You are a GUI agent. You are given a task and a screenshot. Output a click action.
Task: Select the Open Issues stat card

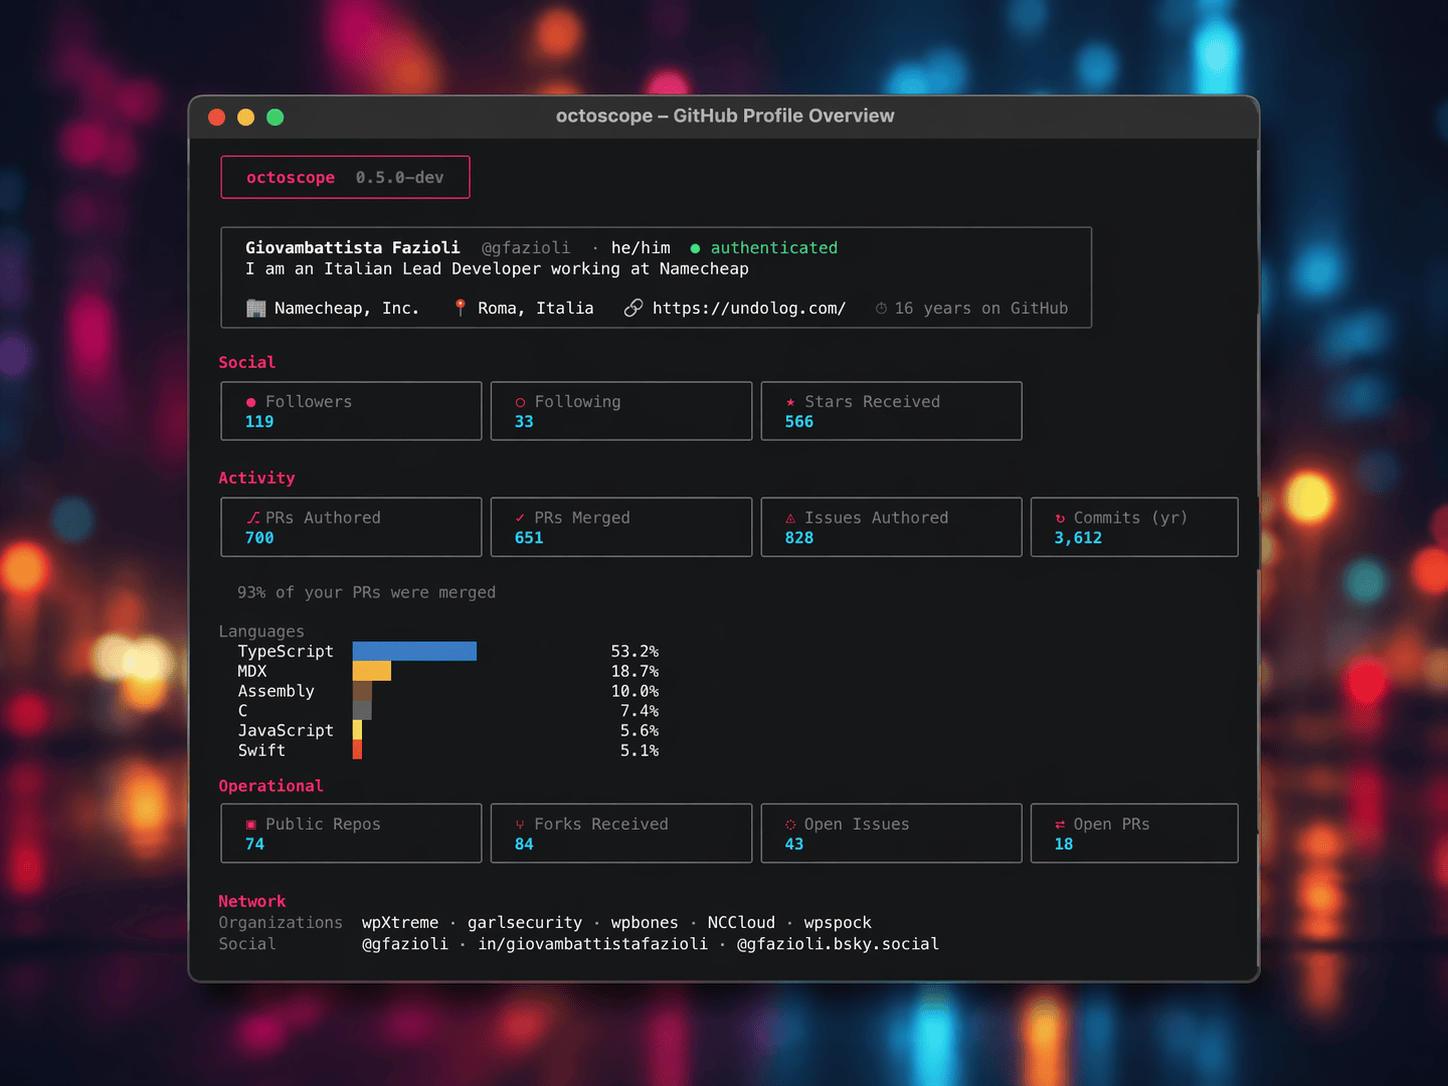(x=891, y=833)
